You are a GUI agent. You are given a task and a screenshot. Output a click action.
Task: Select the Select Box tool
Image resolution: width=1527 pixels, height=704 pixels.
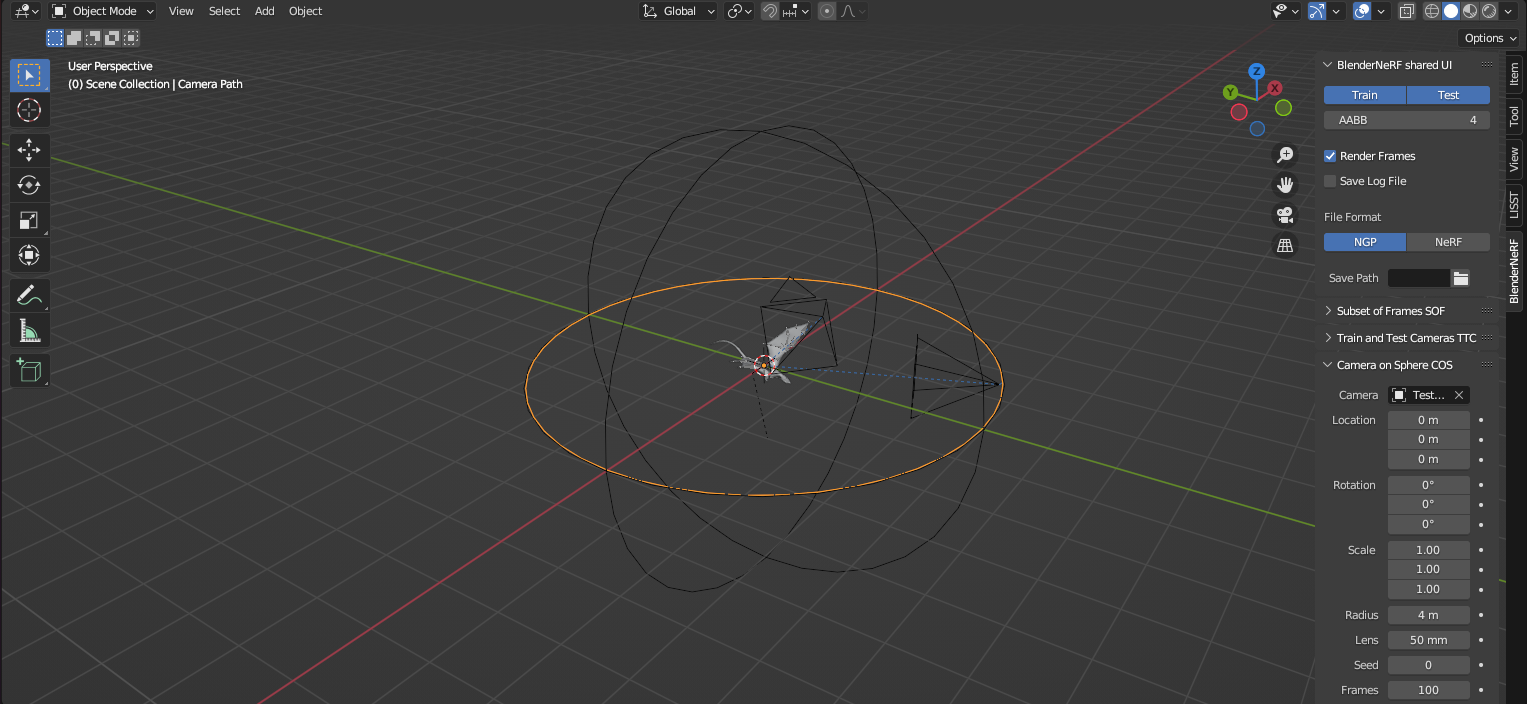(29, 75)
